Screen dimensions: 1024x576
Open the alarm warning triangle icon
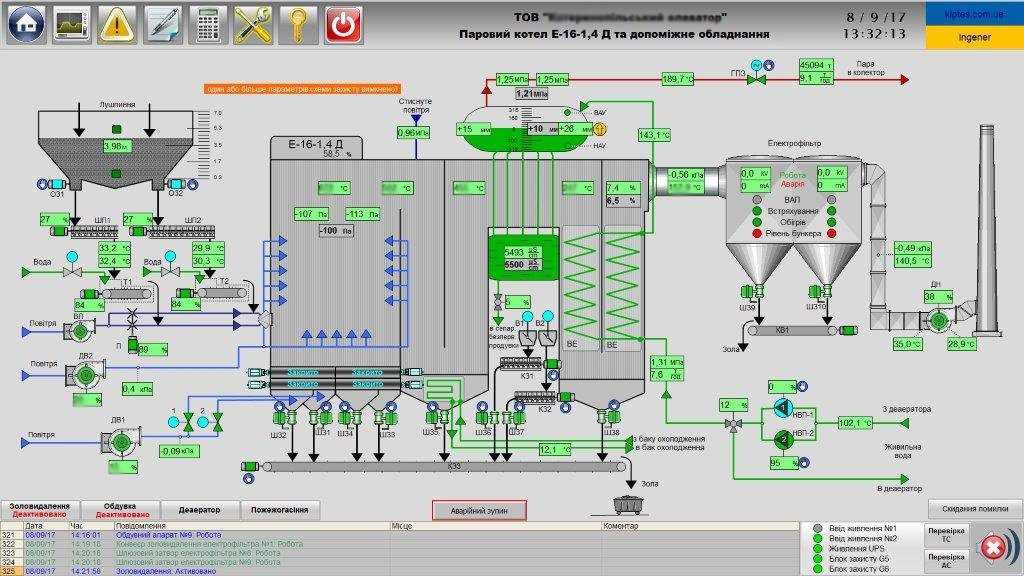coord(117,24)
